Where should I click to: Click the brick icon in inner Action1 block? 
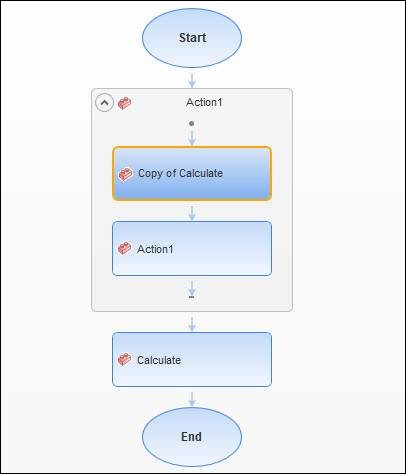[125, 248]
